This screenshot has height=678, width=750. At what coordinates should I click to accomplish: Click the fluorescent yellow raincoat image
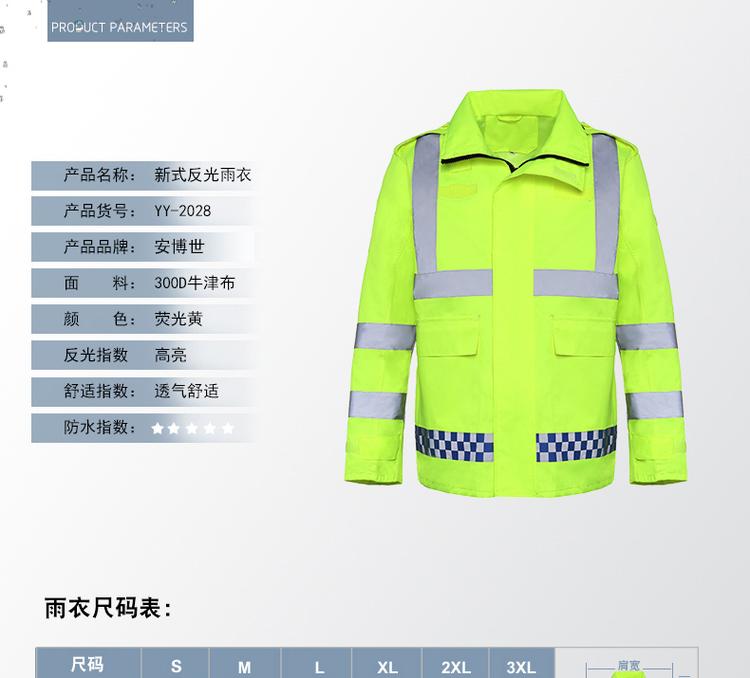pos(516,293)
